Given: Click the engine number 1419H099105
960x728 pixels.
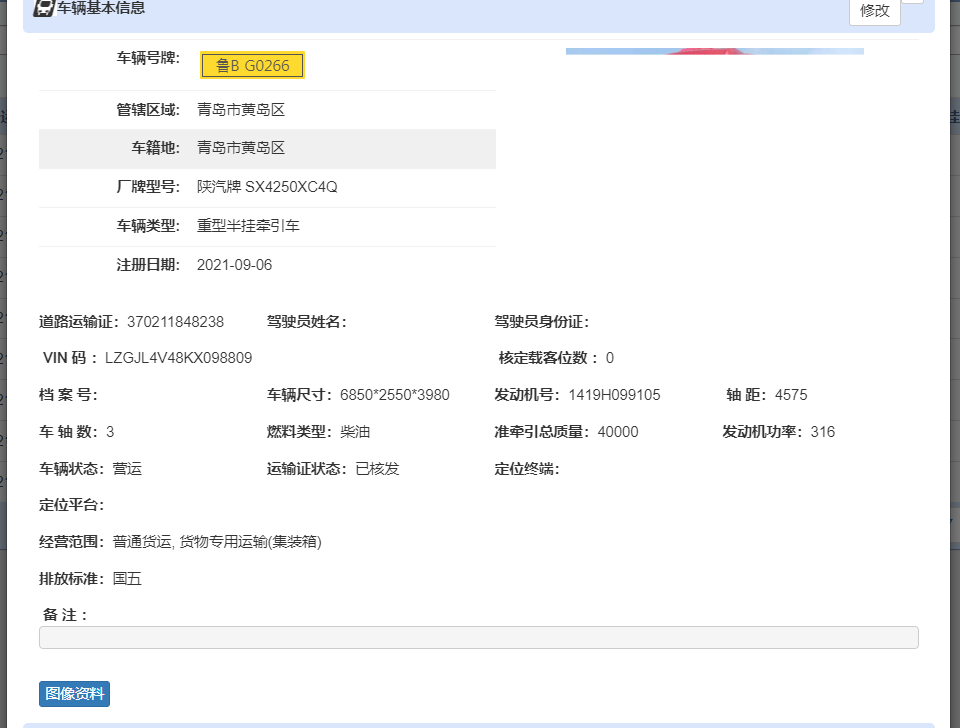Looking at the screenshot, I should click(x=614, y=395).
